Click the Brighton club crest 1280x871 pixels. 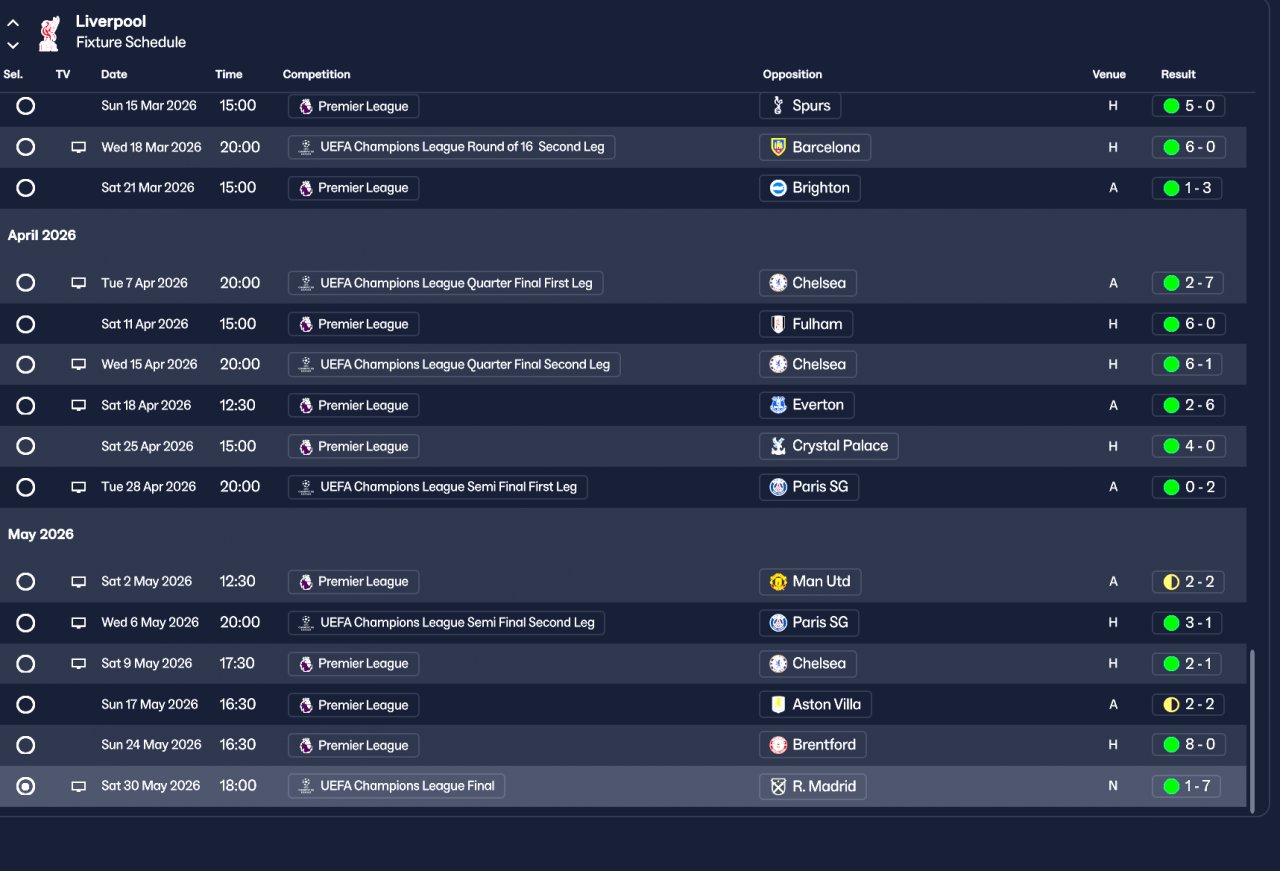(x=778, y=188)
